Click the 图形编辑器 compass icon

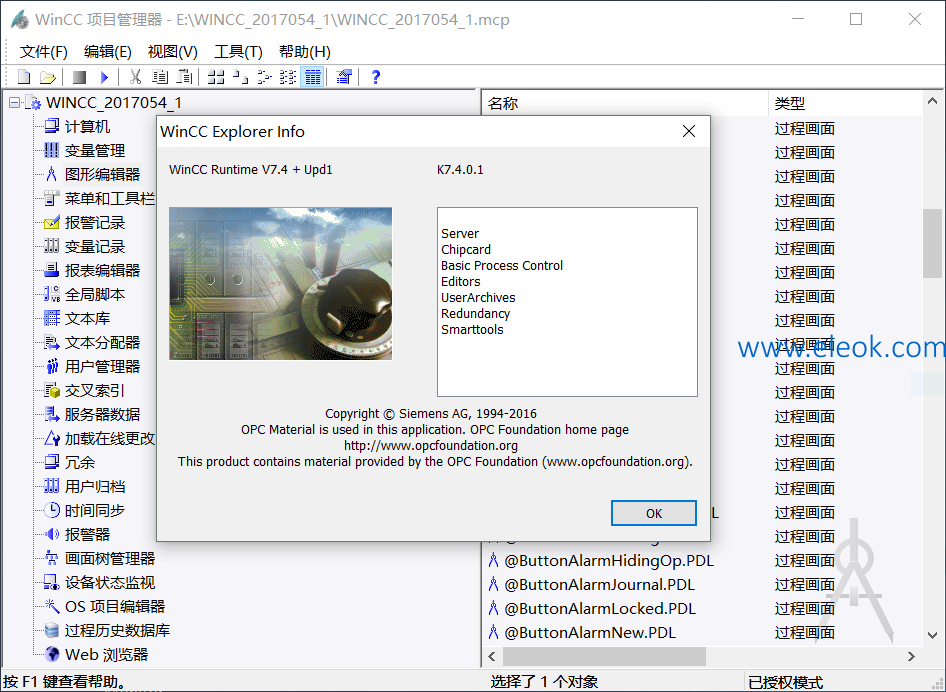(52, 174)
